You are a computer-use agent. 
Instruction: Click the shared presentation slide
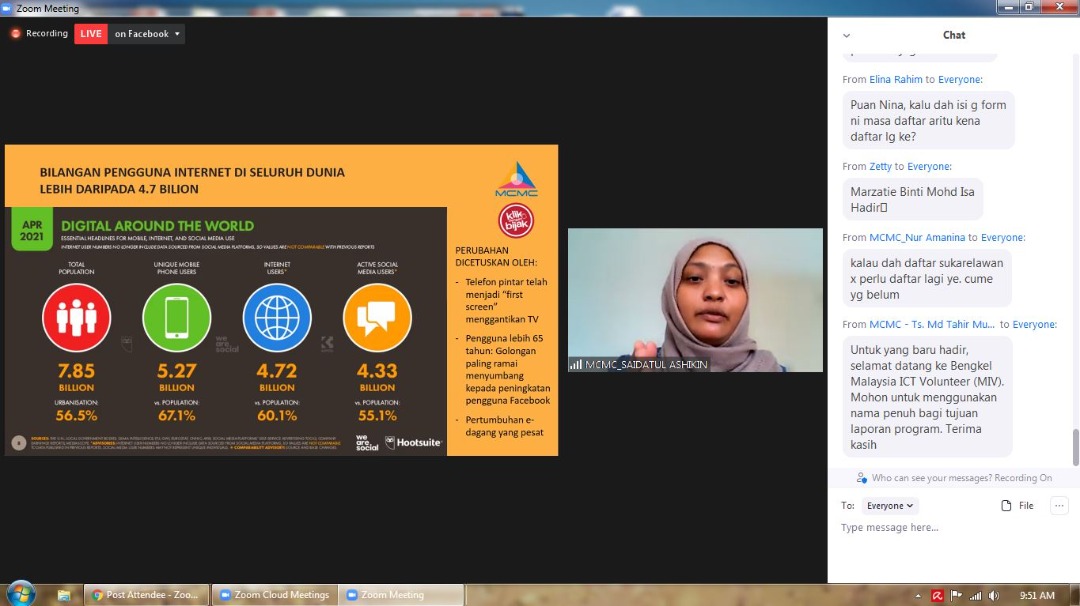[x=281, y=300]
